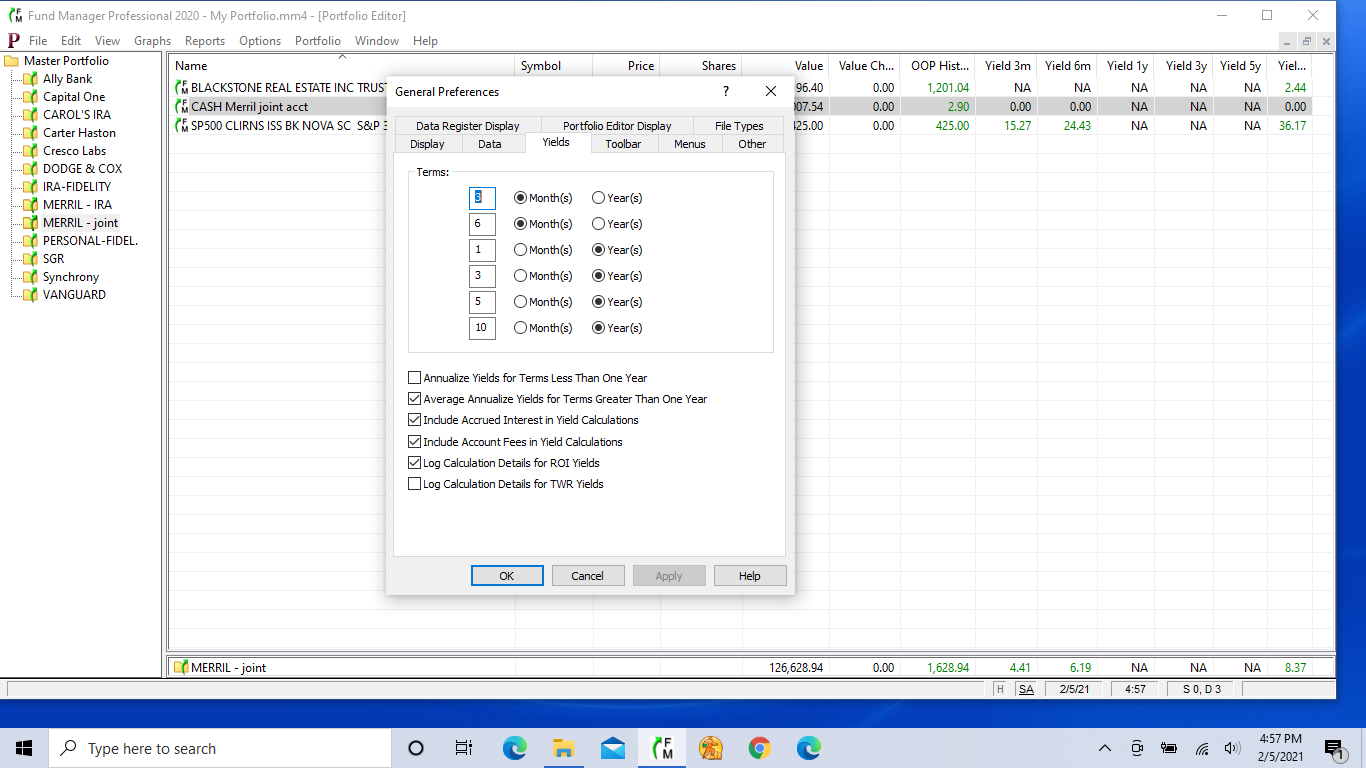Select Month(s) for the term of 10
The width and height of the screenshot is (1366, 768).
520,328
